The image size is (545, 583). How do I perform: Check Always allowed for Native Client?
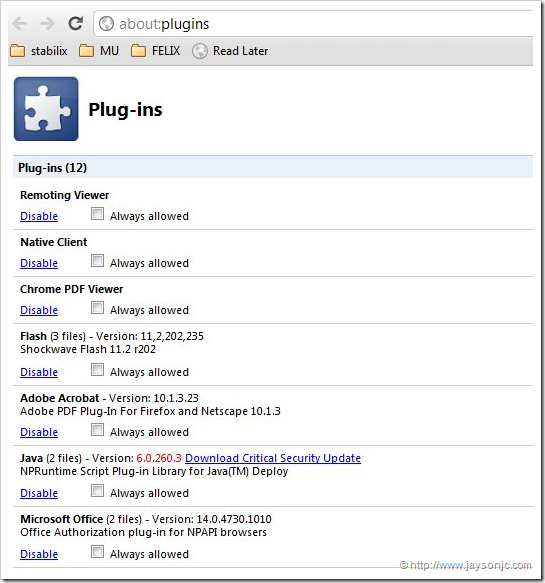click(x=97, y=261)
